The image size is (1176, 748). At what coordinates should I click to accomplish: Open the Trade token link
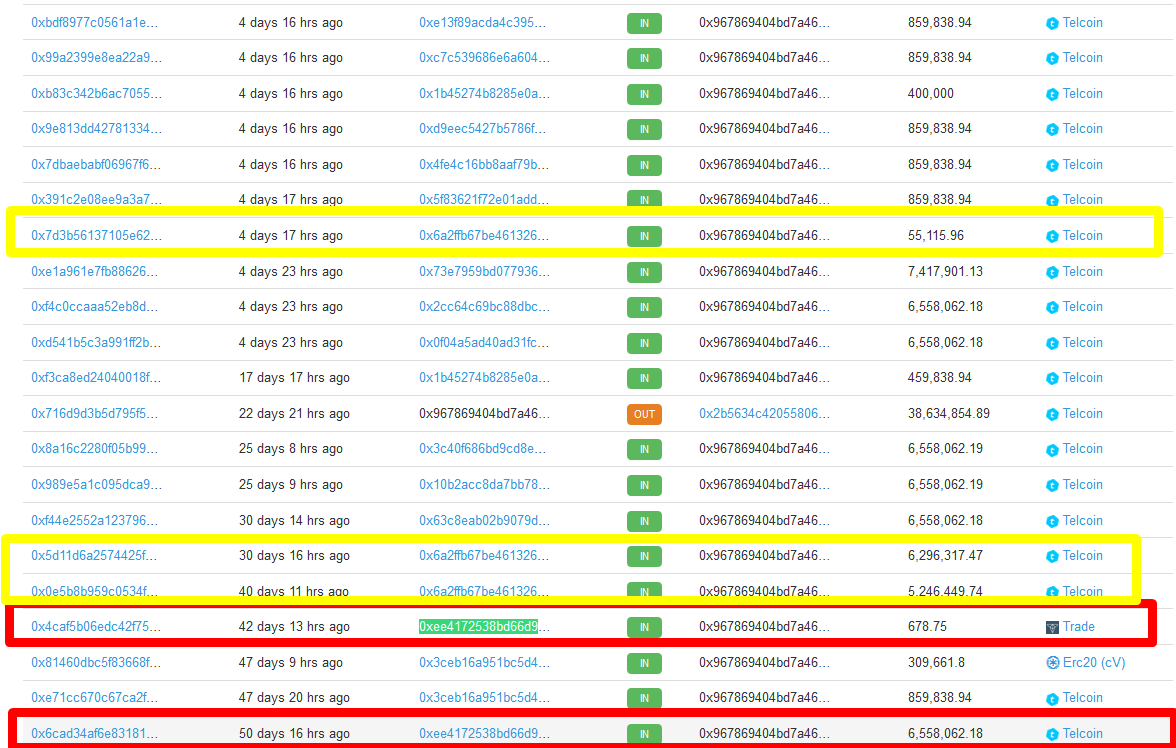1078,626
